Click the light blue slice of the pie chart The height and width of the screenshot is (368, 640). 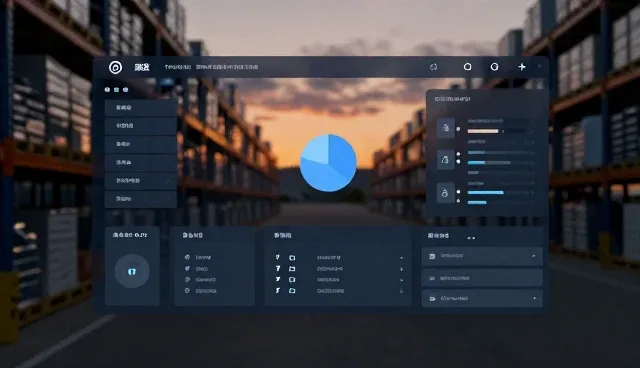[x=316, y=150]
